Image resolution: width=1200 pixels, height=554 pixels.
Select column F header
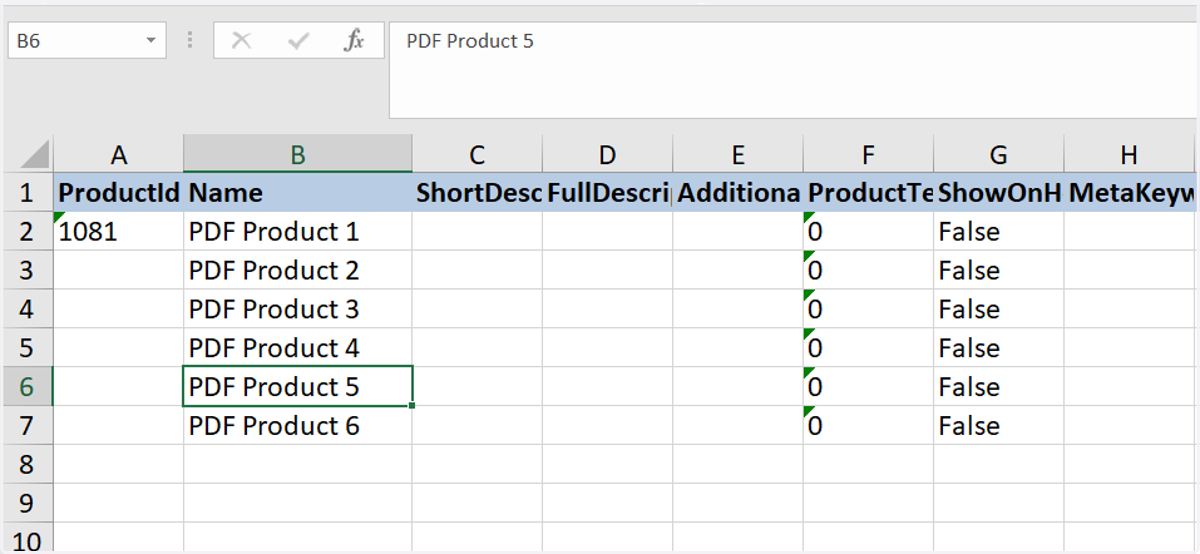tap(868, 154)
